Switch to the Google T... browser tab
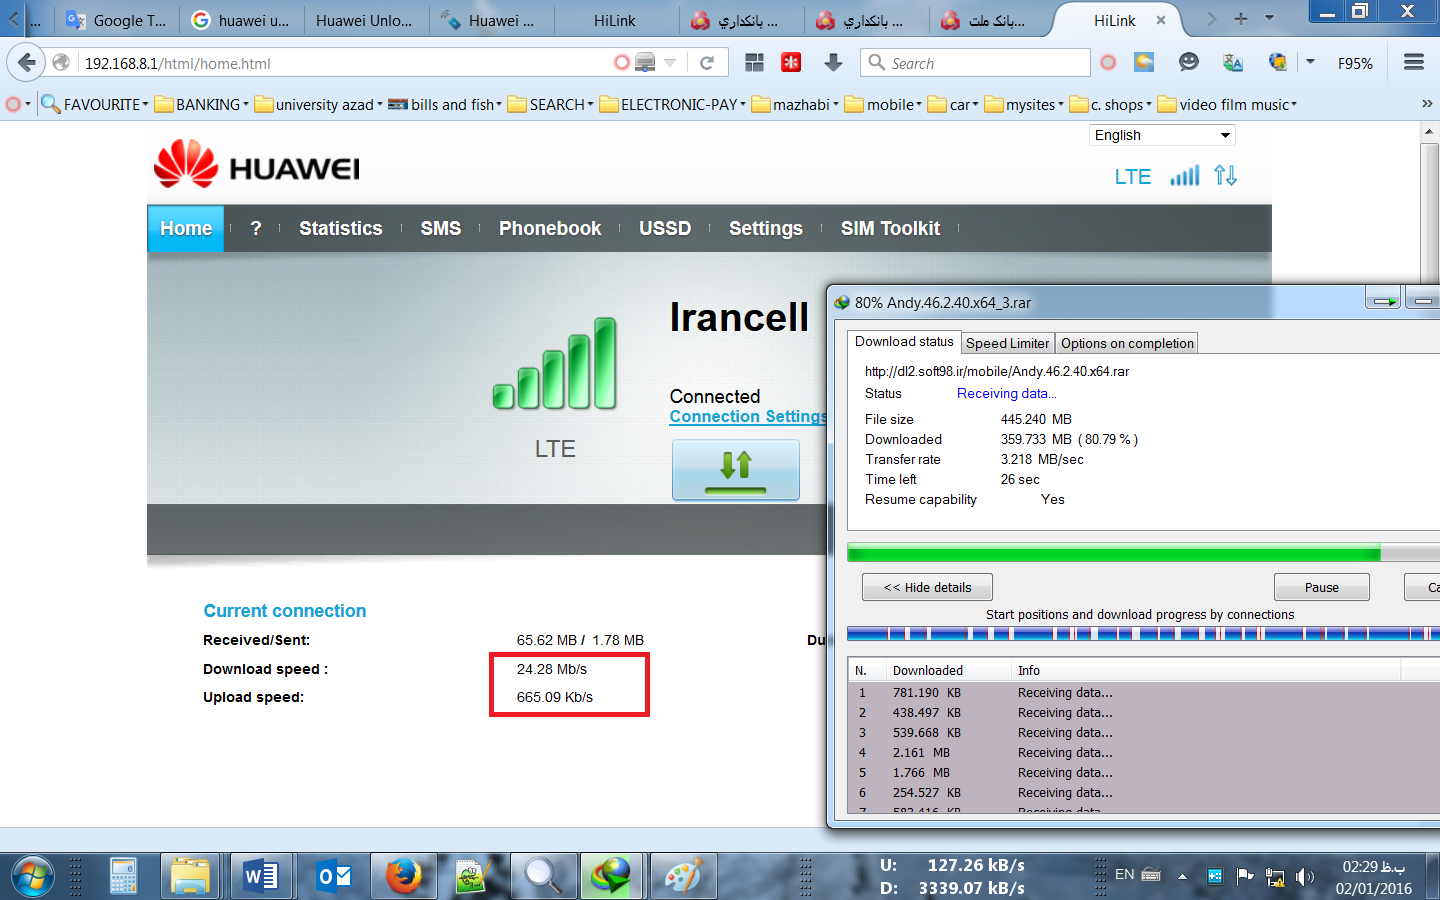The image size is (1440, 900). point(117,20)
